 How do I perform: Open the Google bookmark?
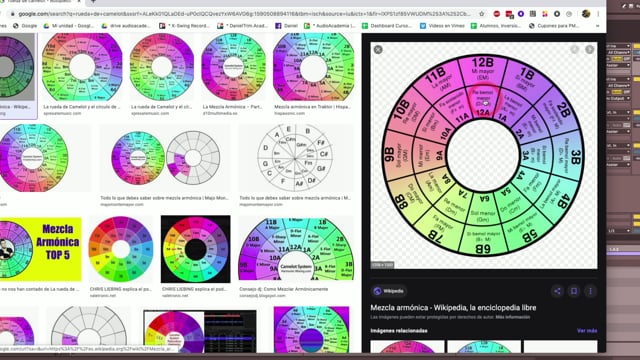[x=25, y=26]
